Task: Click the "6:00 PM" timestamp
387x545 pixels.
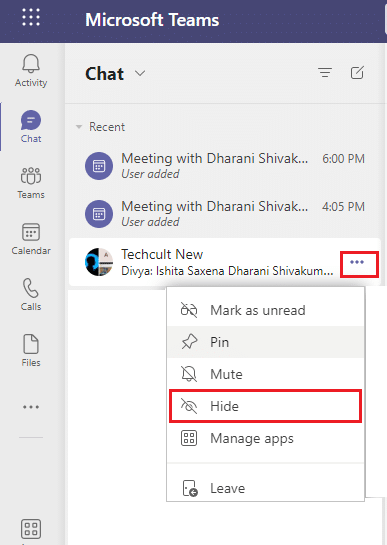Action: (343, 159)
